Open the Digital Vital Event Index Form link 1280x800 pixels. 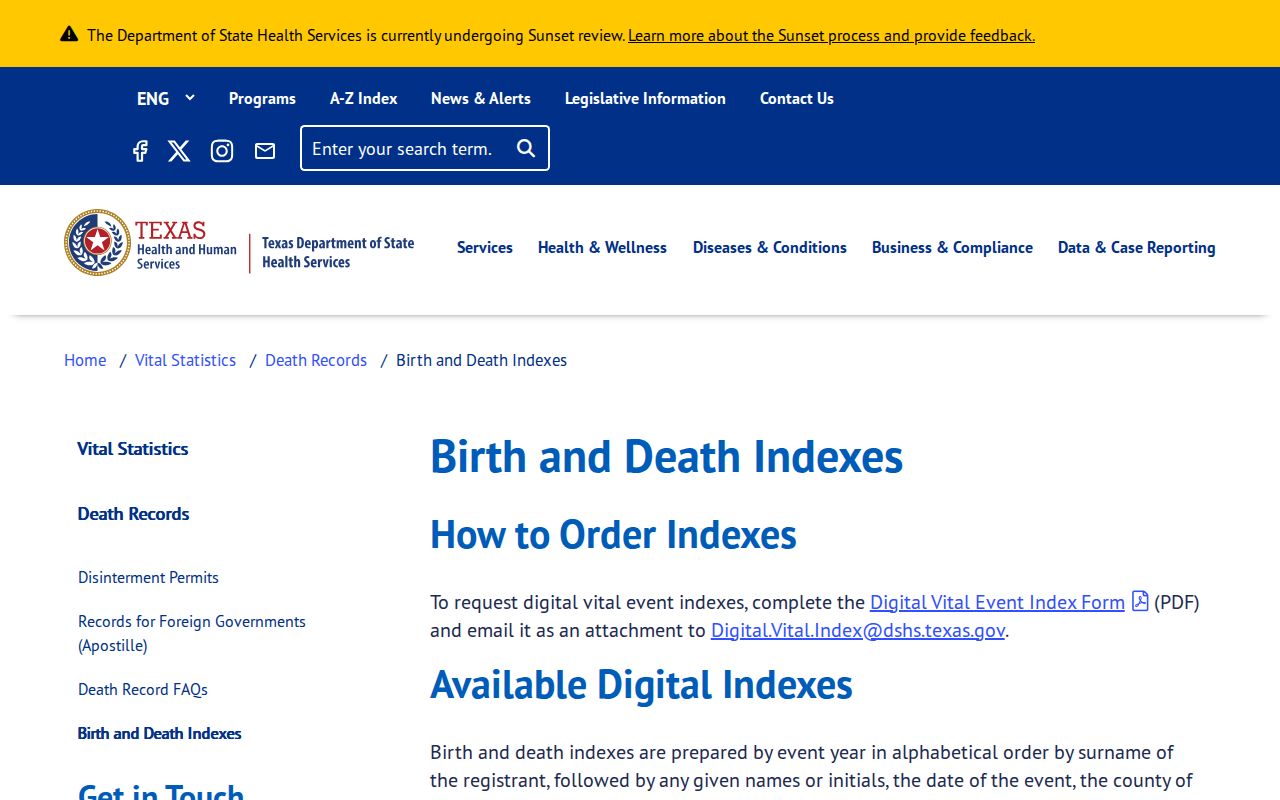[997, 602]
